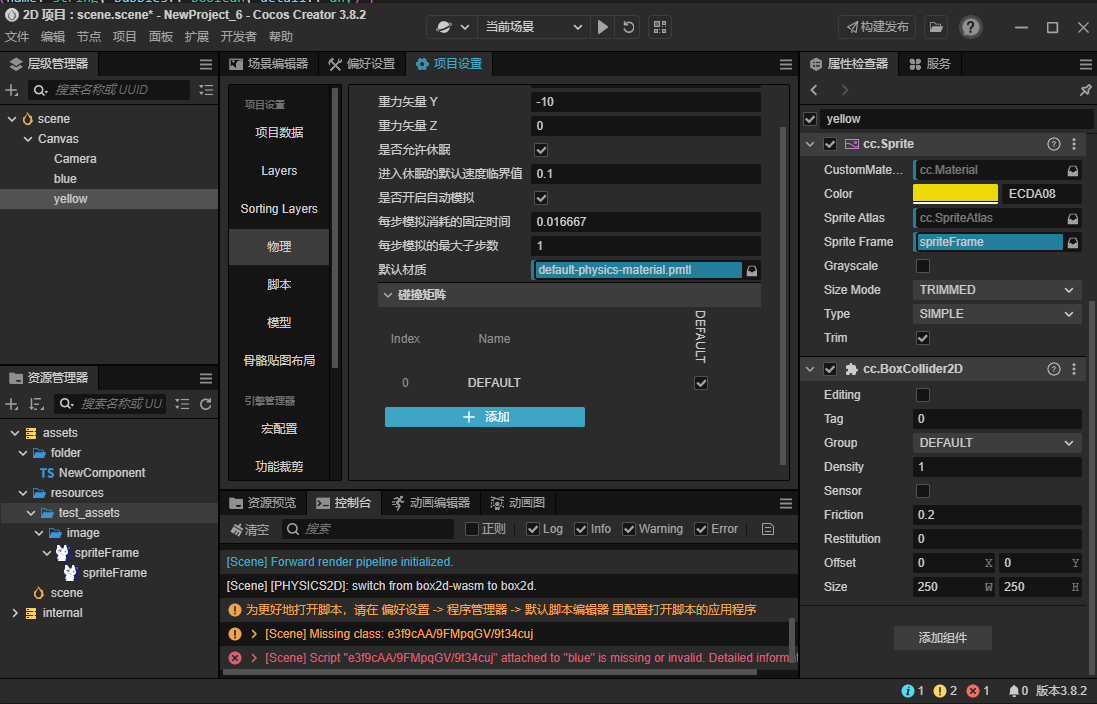Open cc.Sprite component help via question mark
Image resolution: width=1097 pixels, height=704 pixels.
(x=1053, y=144)
